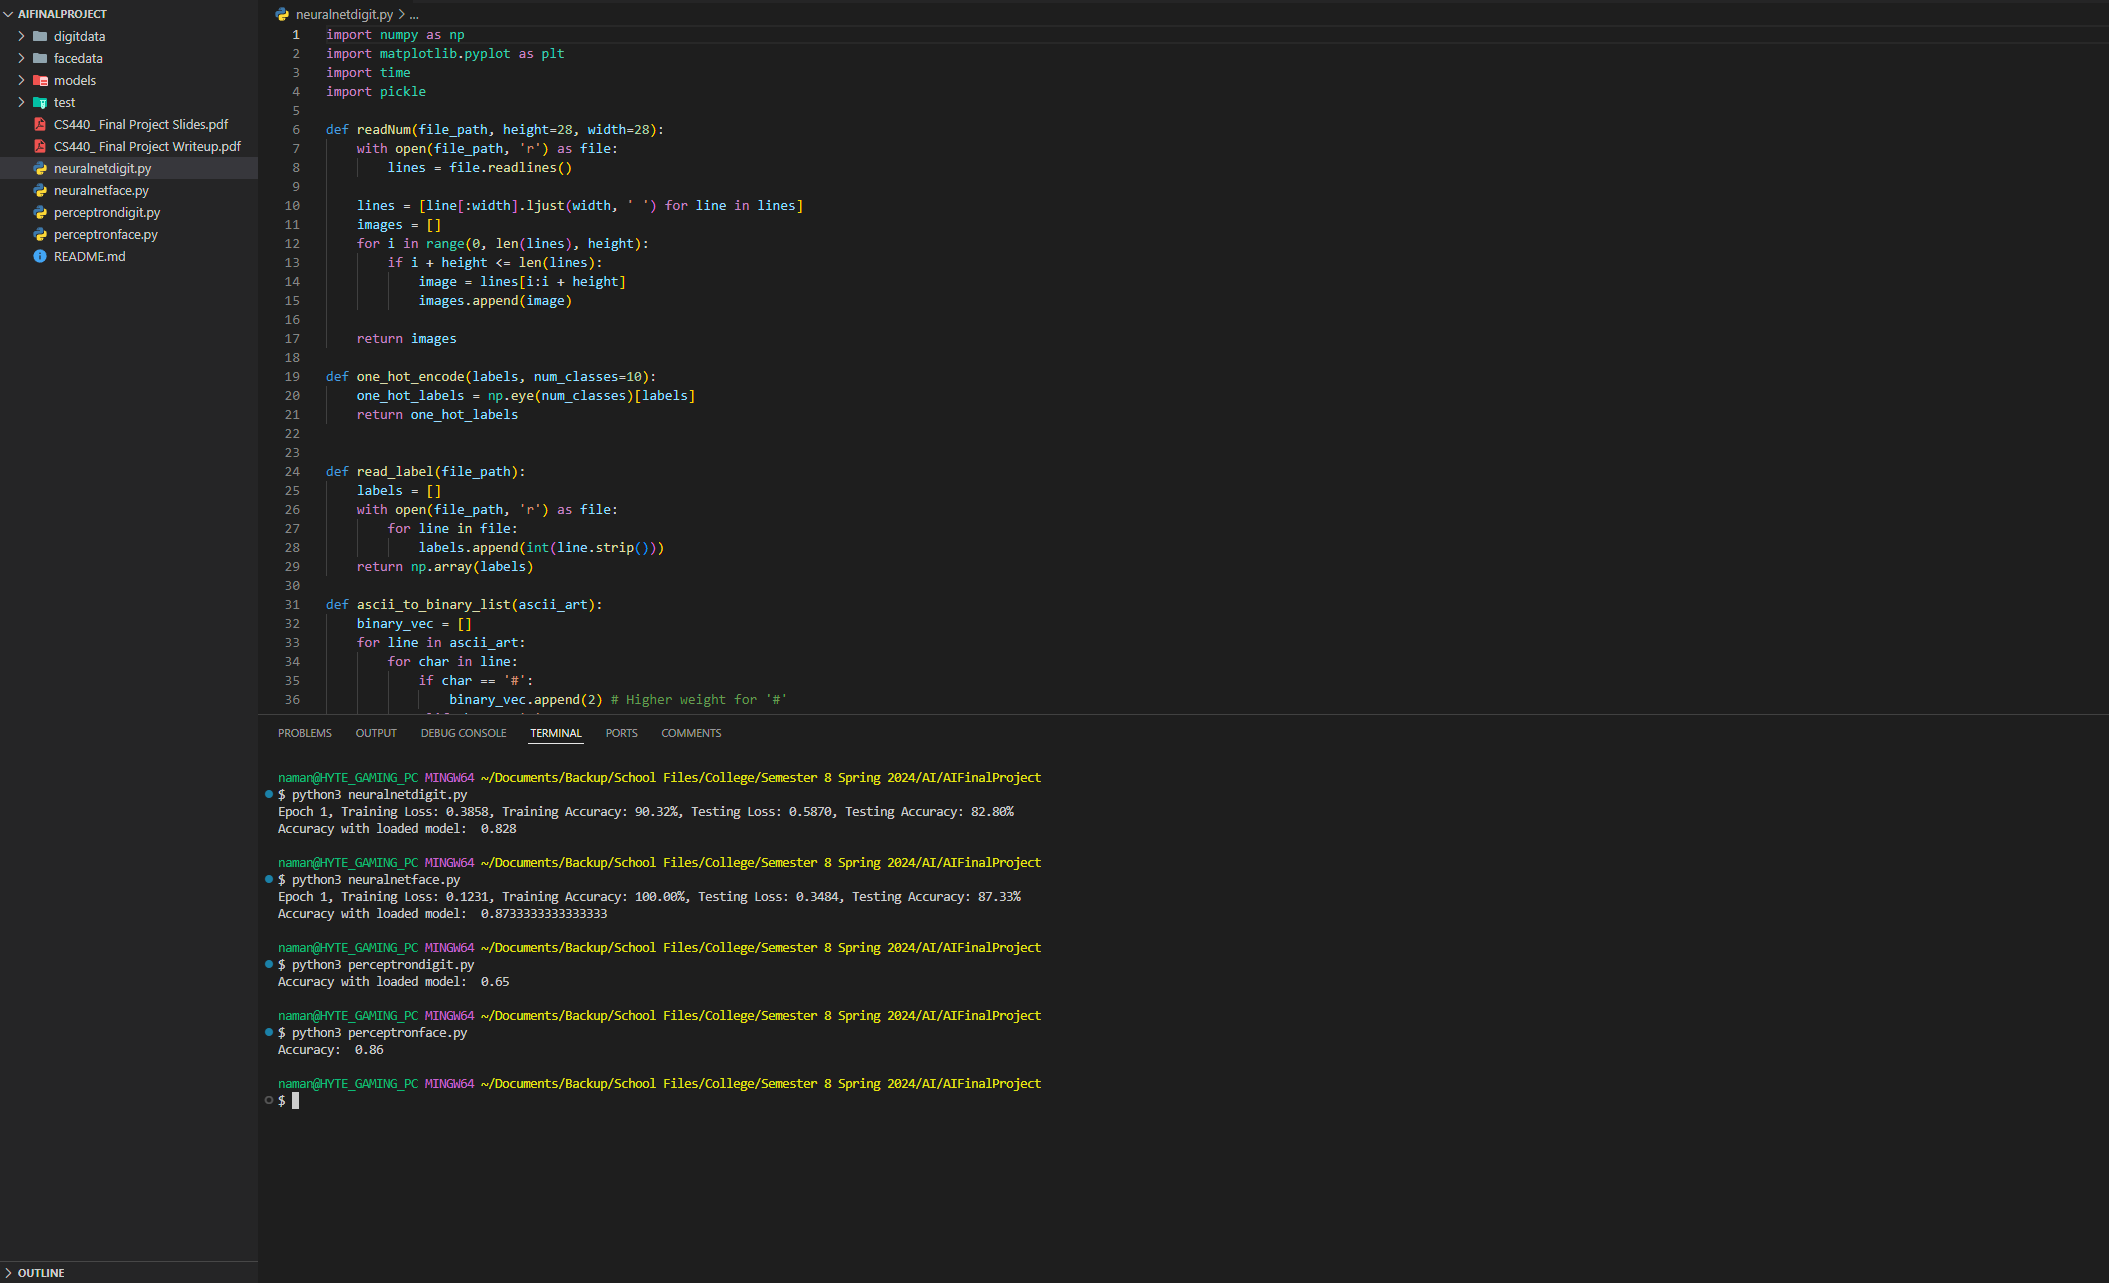
Task: Open perceptrondigit.py file
Action: (107, 212)
